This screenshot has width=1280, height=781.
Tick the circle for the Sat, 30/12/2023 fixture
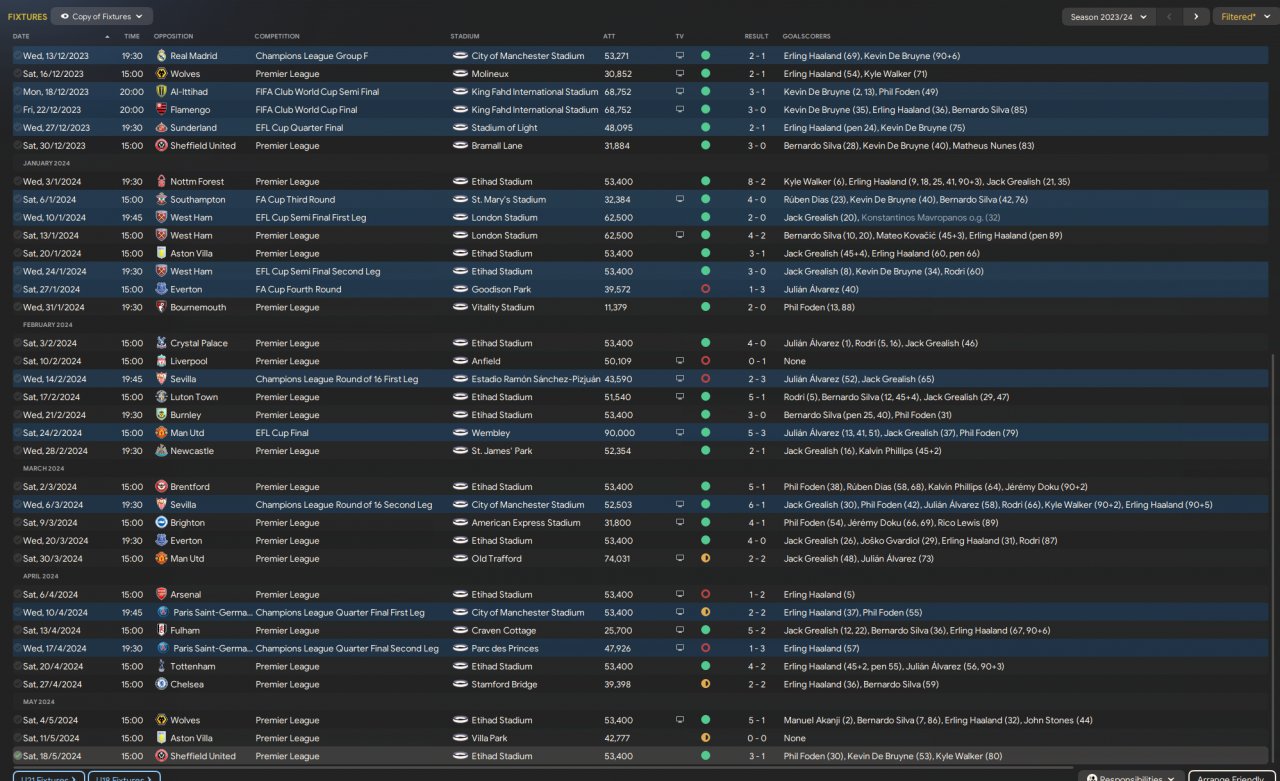(17, 146)
